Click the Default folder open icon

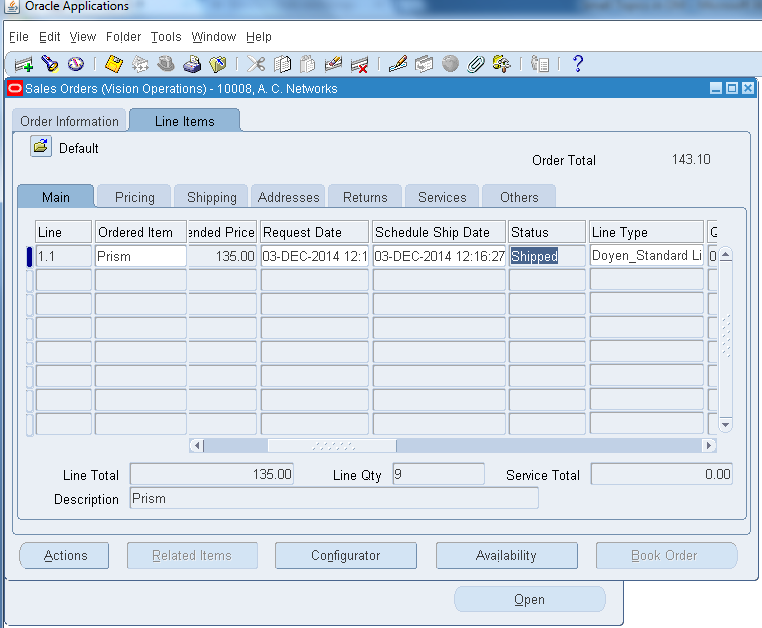coord(41,146)
